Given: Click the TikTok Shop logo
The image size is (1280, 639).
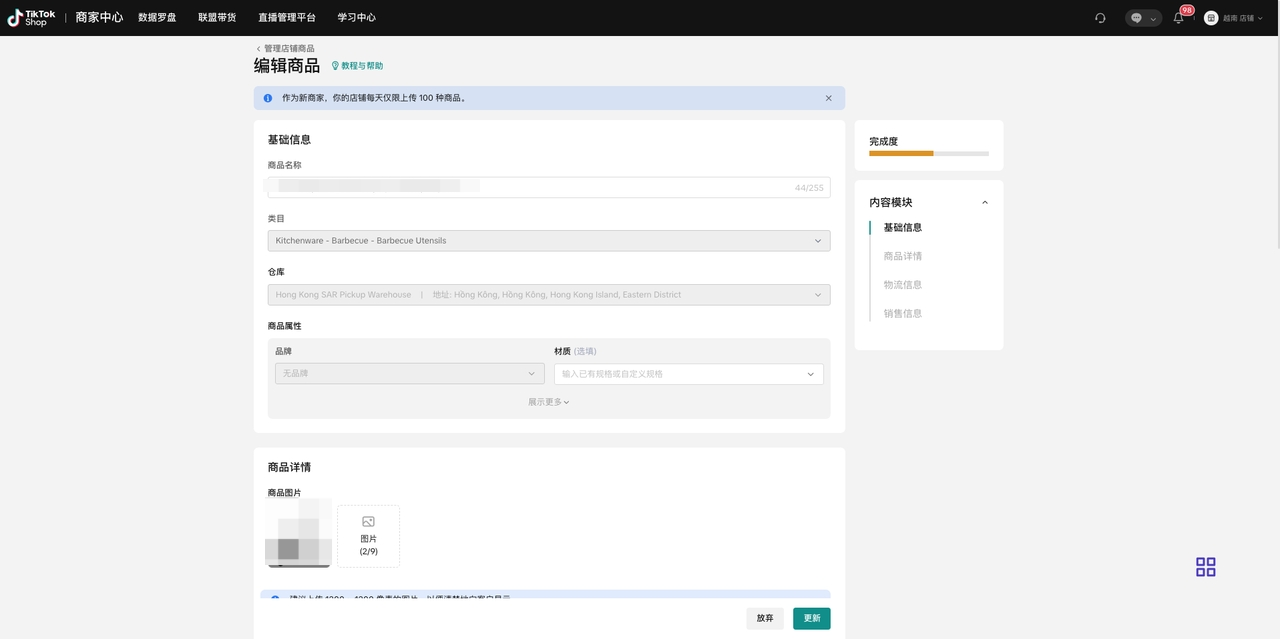Looking at the screenshot, I should [x=32, y=18].
